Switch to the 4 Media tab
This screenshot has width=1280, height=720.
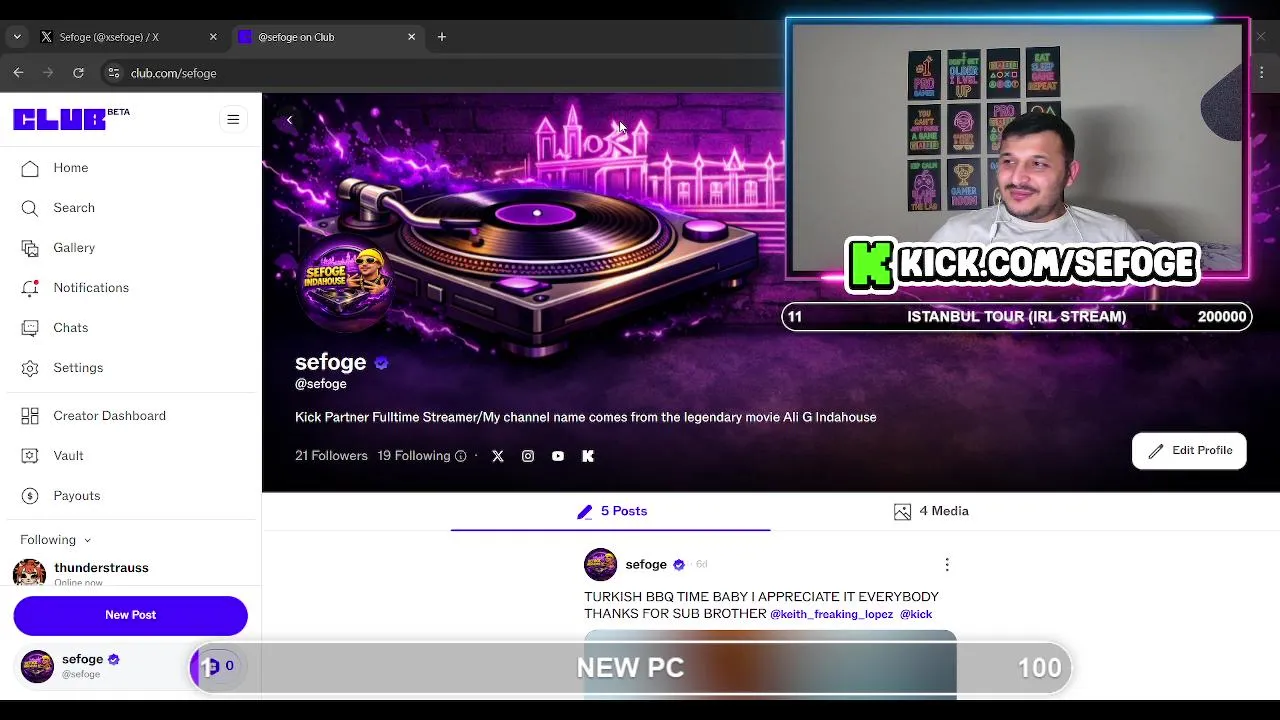(931, 511)
